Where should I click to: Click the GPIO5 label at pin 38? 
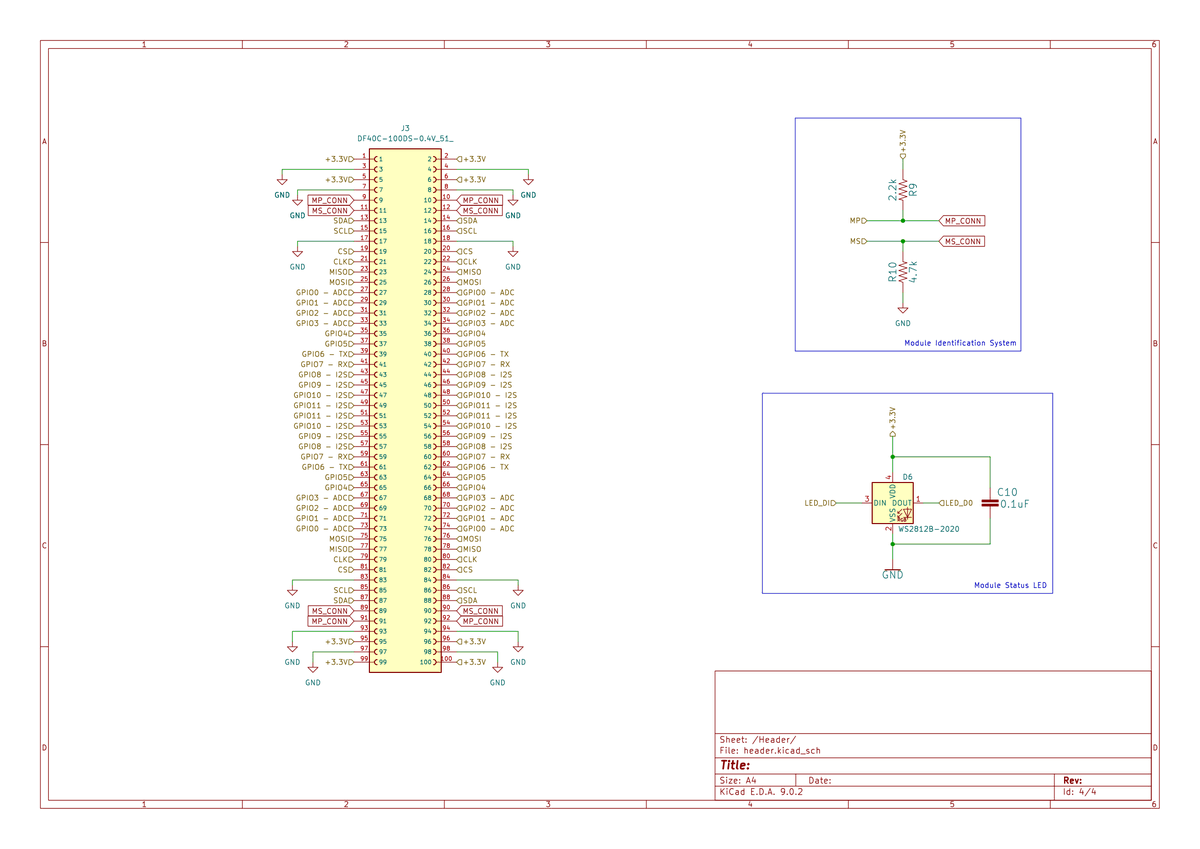472,344
